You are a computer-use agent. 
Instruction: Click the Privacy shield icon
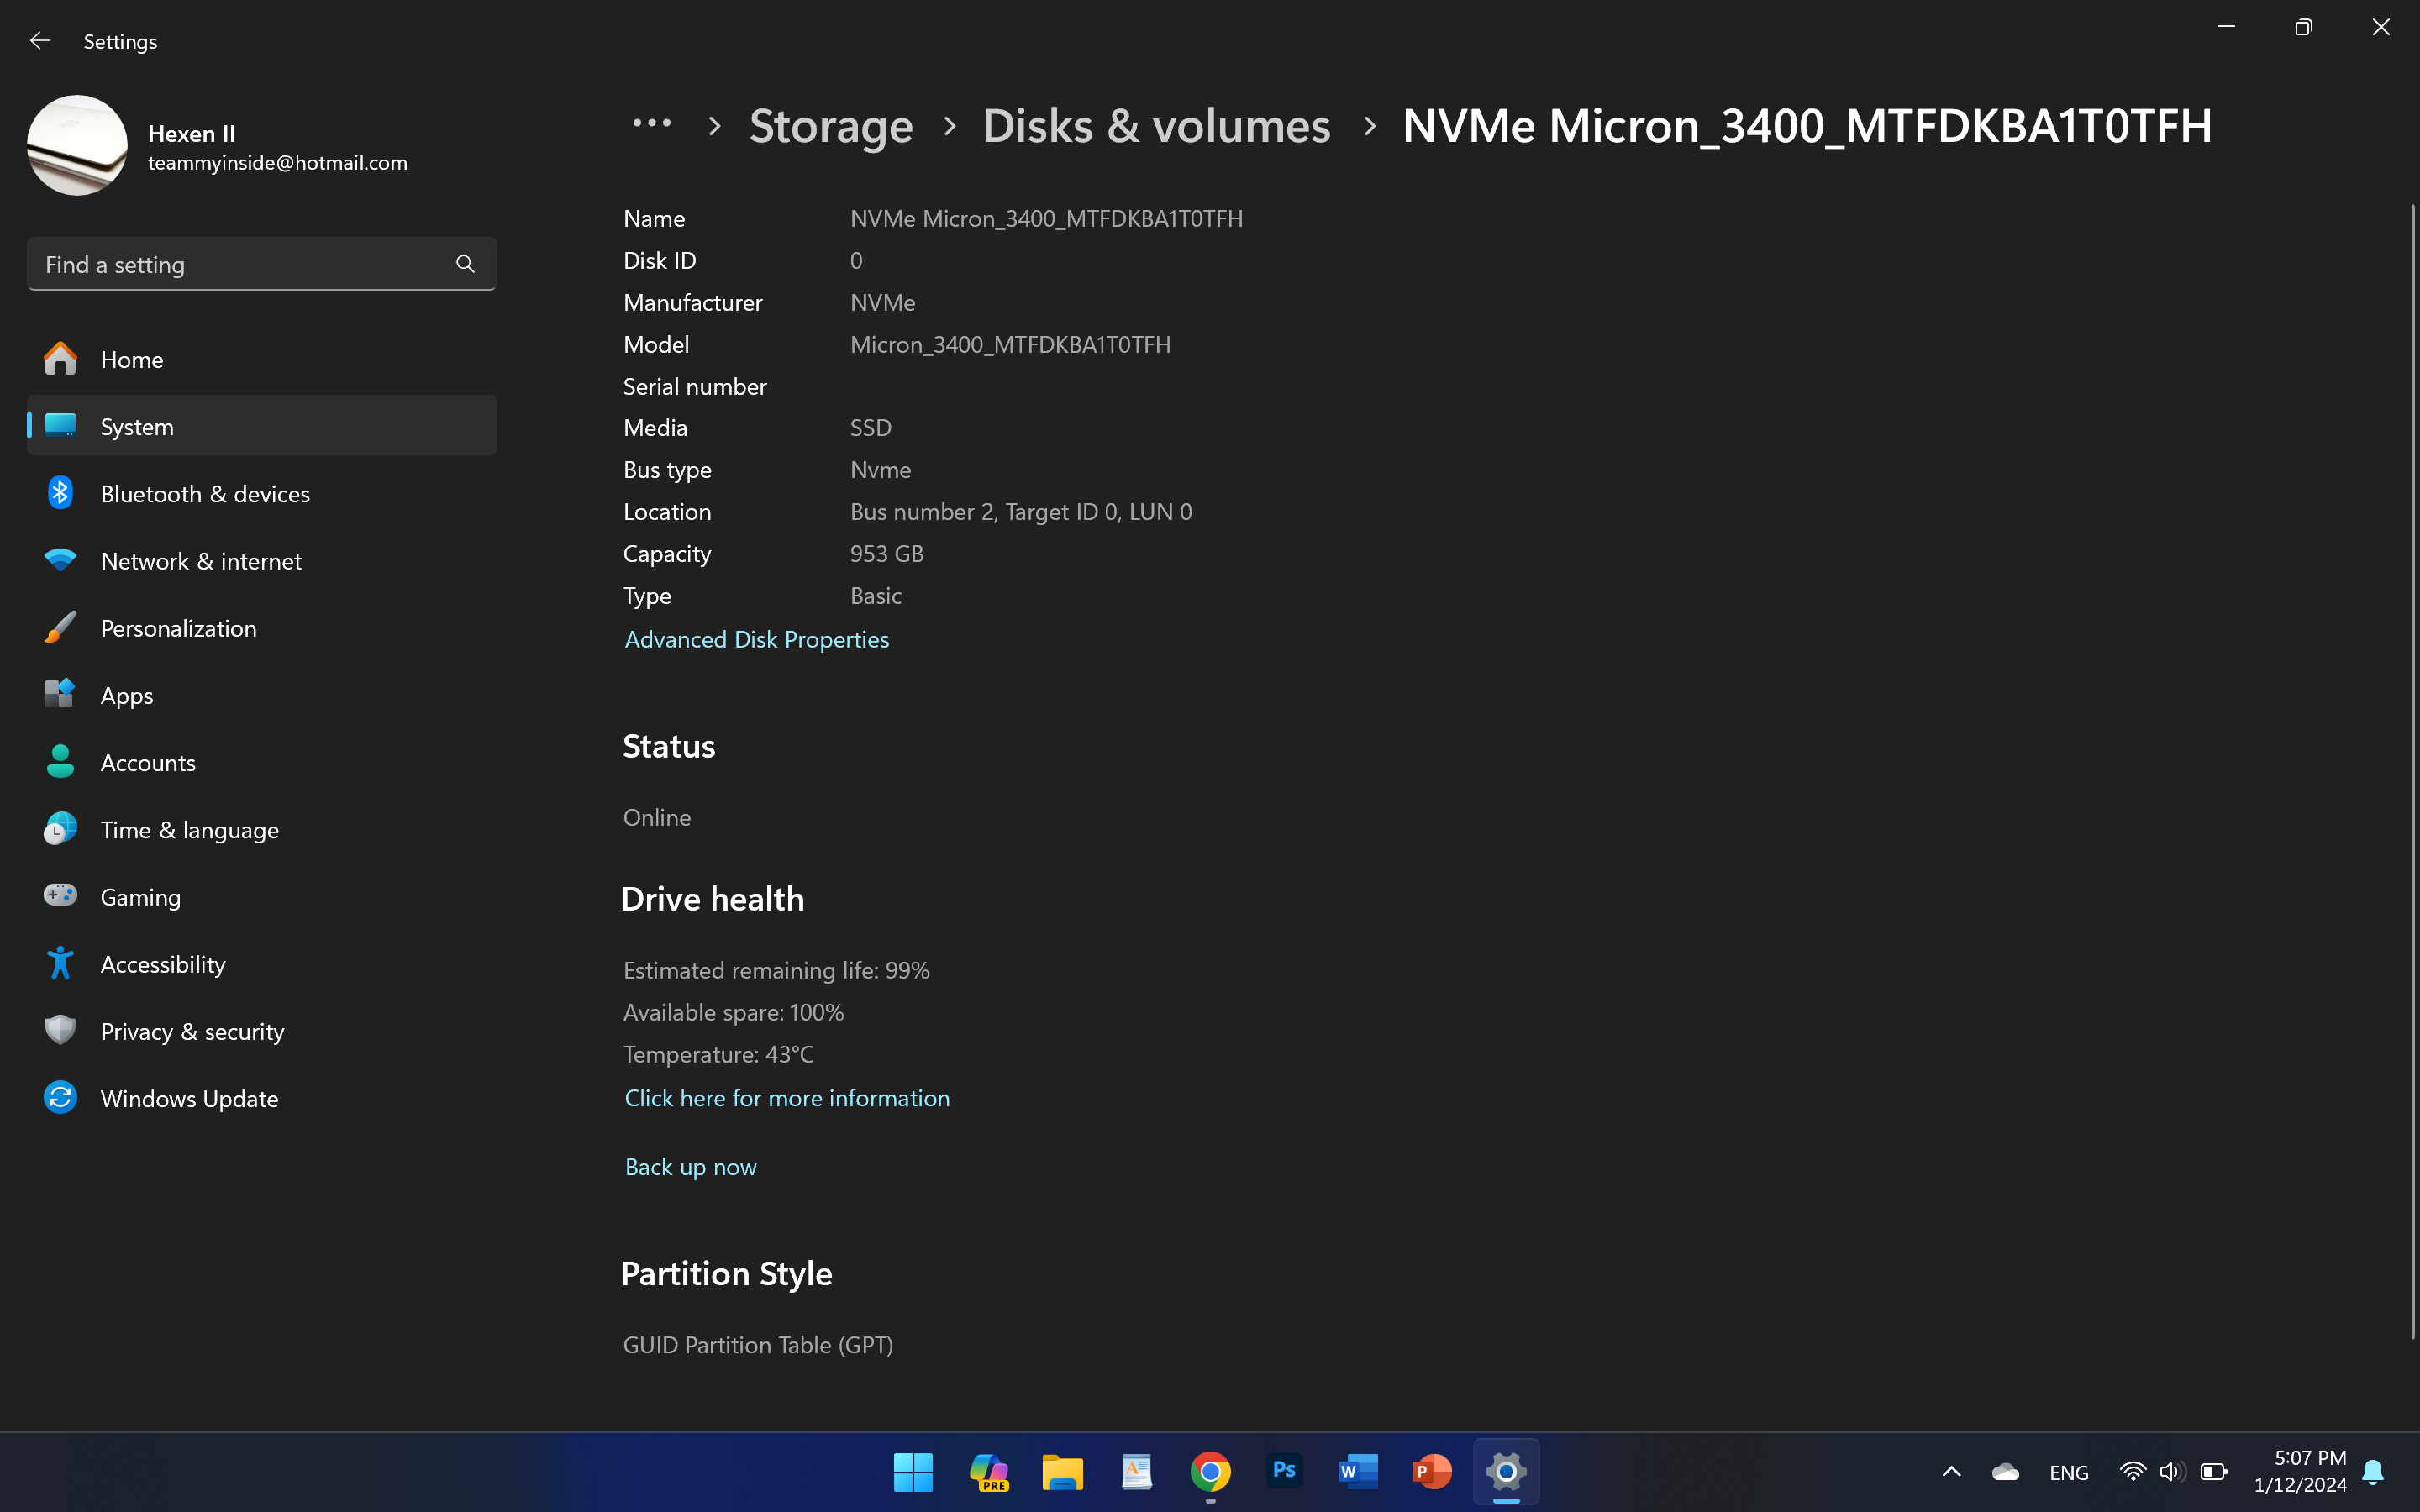click(x=60, y=1030)
